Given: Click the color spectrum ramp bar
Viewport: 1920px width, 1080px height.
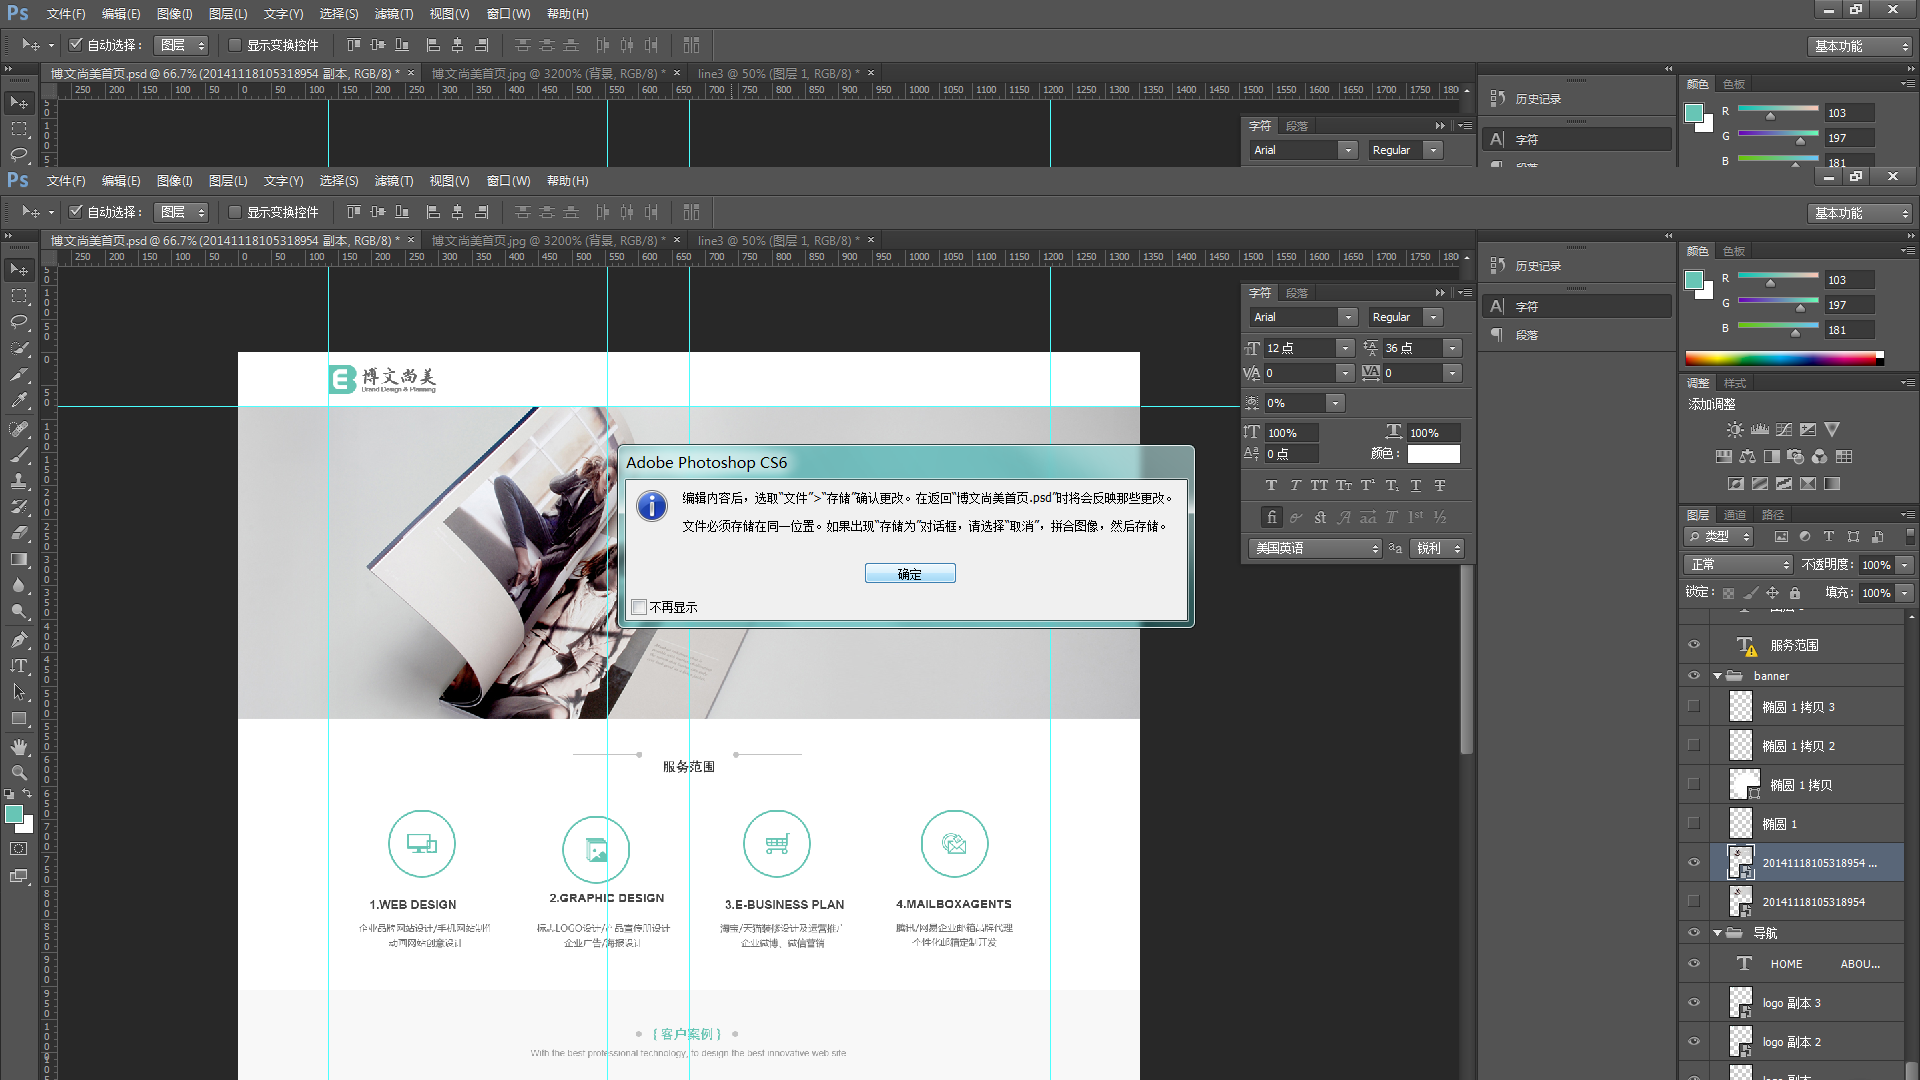Looking at the screenshot, I should pos(1780,358).
